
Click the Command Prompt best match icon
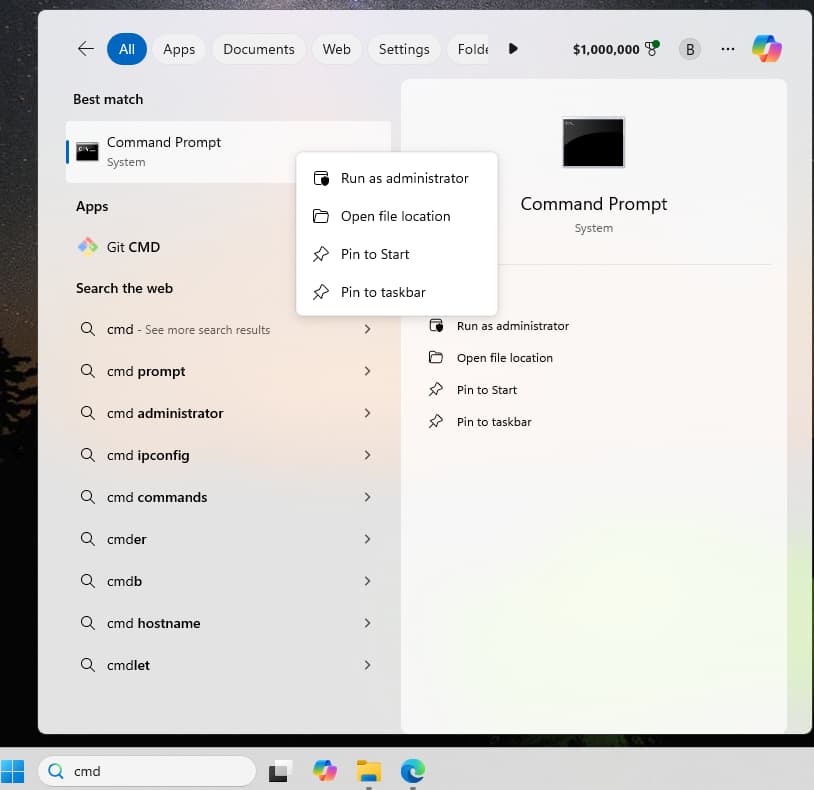87,152
